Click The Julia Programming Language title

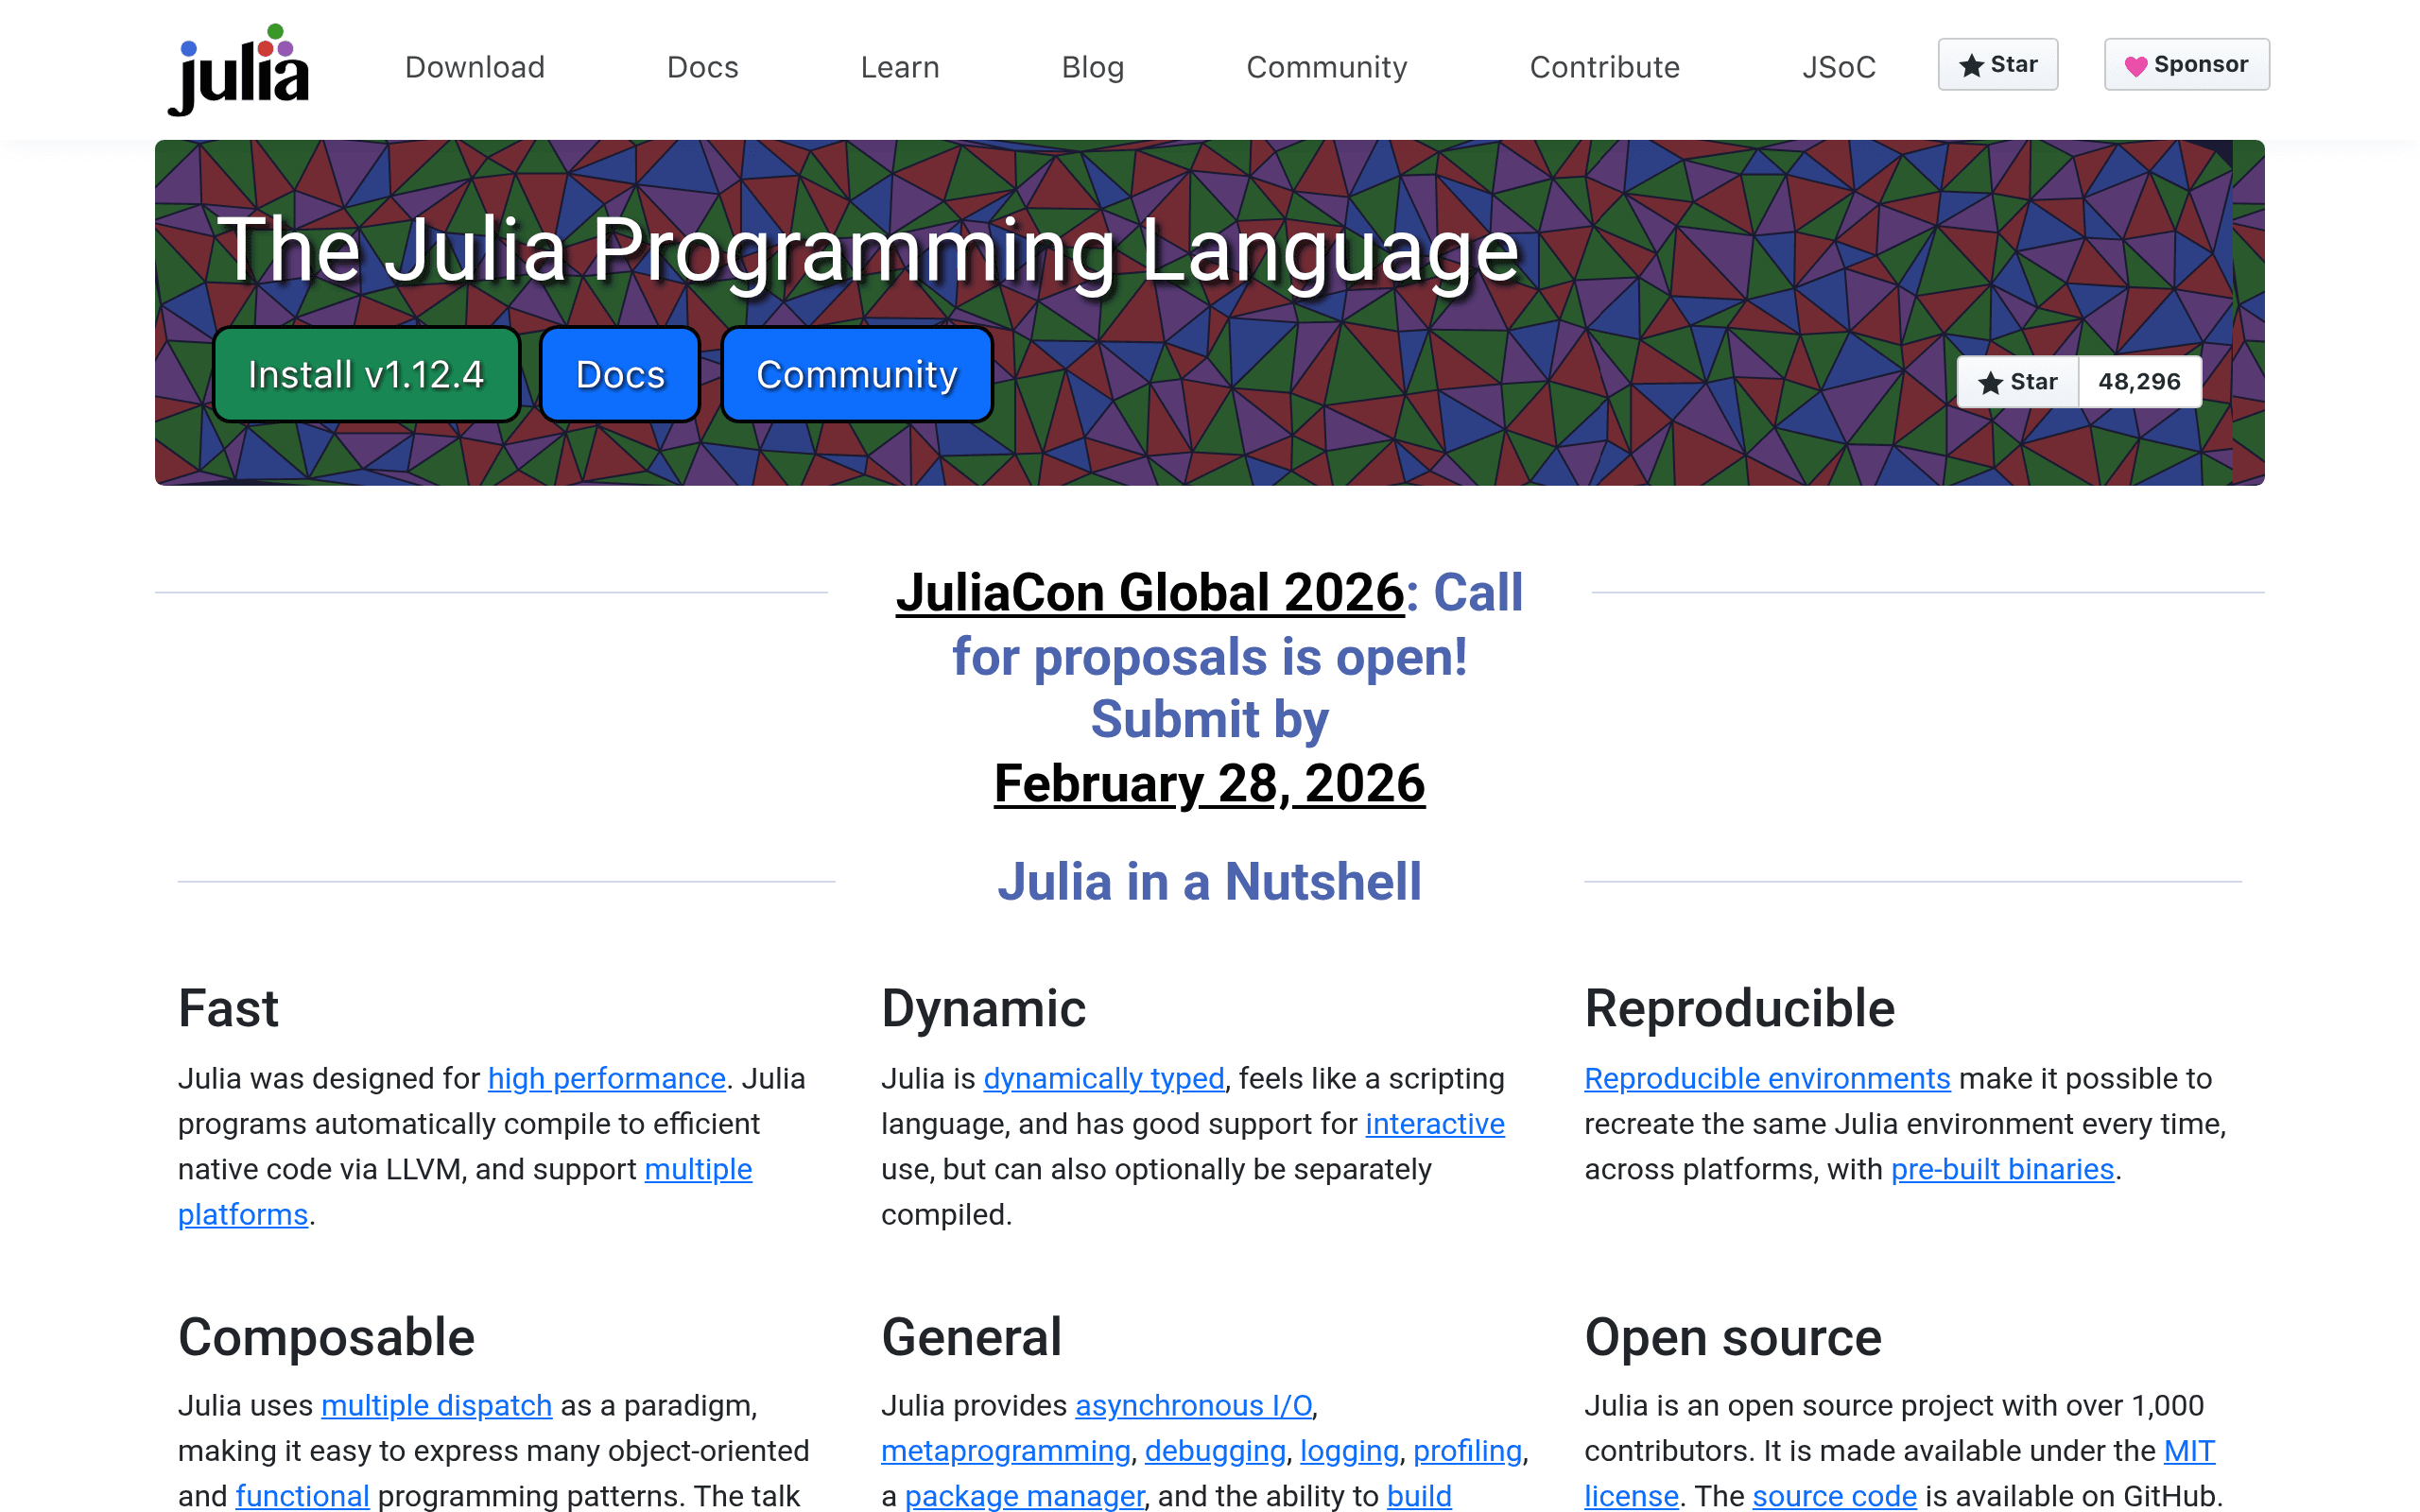point(868,250)
